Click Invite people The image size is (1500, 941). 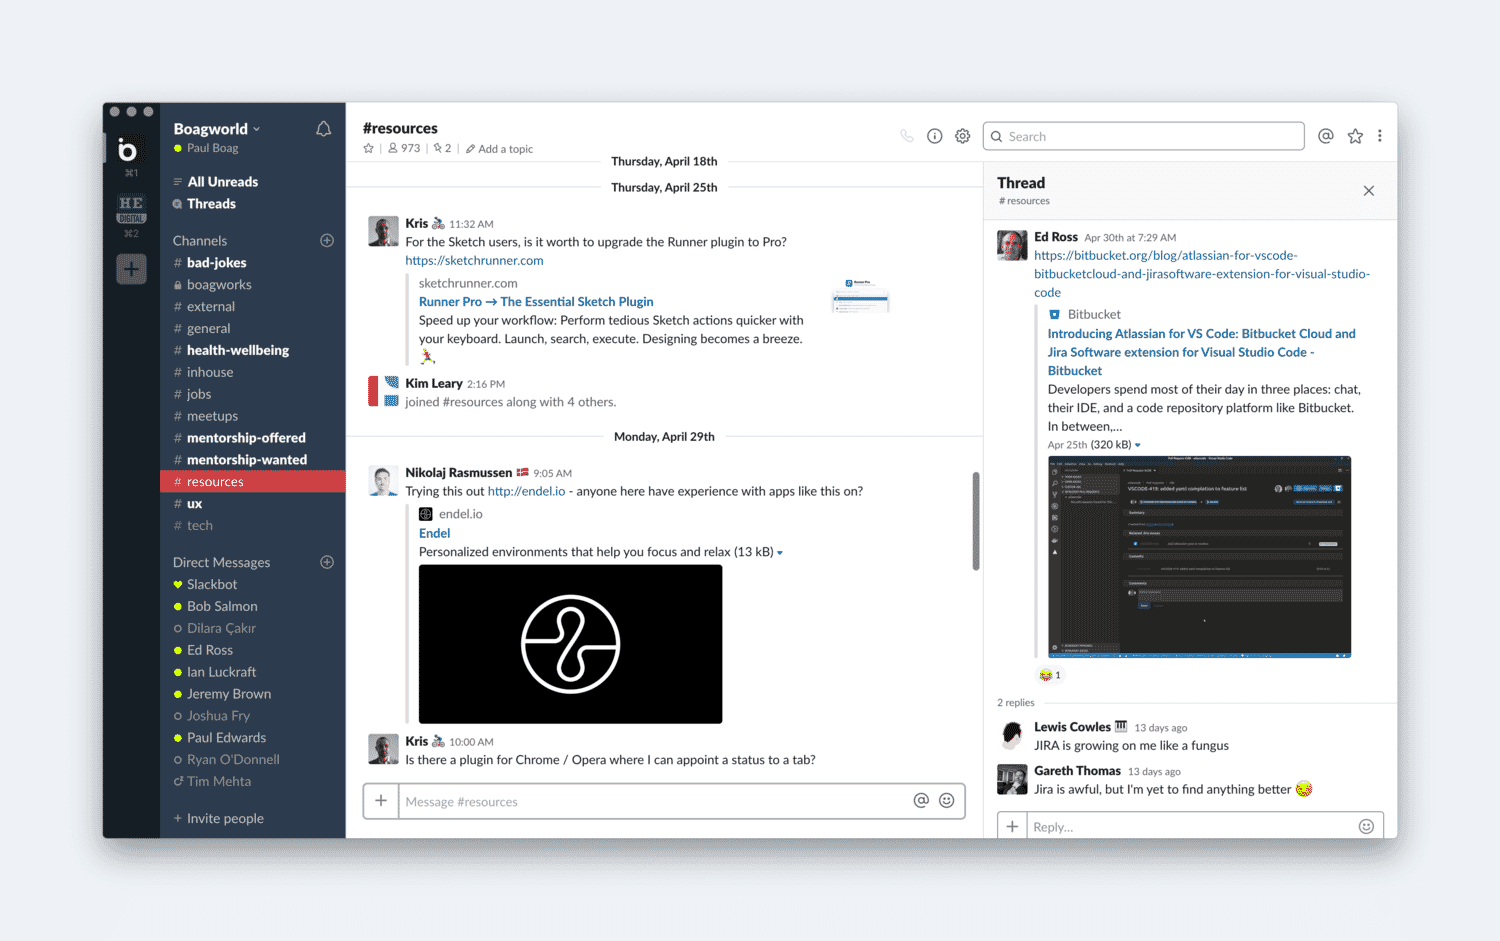[x=219, y=818]
